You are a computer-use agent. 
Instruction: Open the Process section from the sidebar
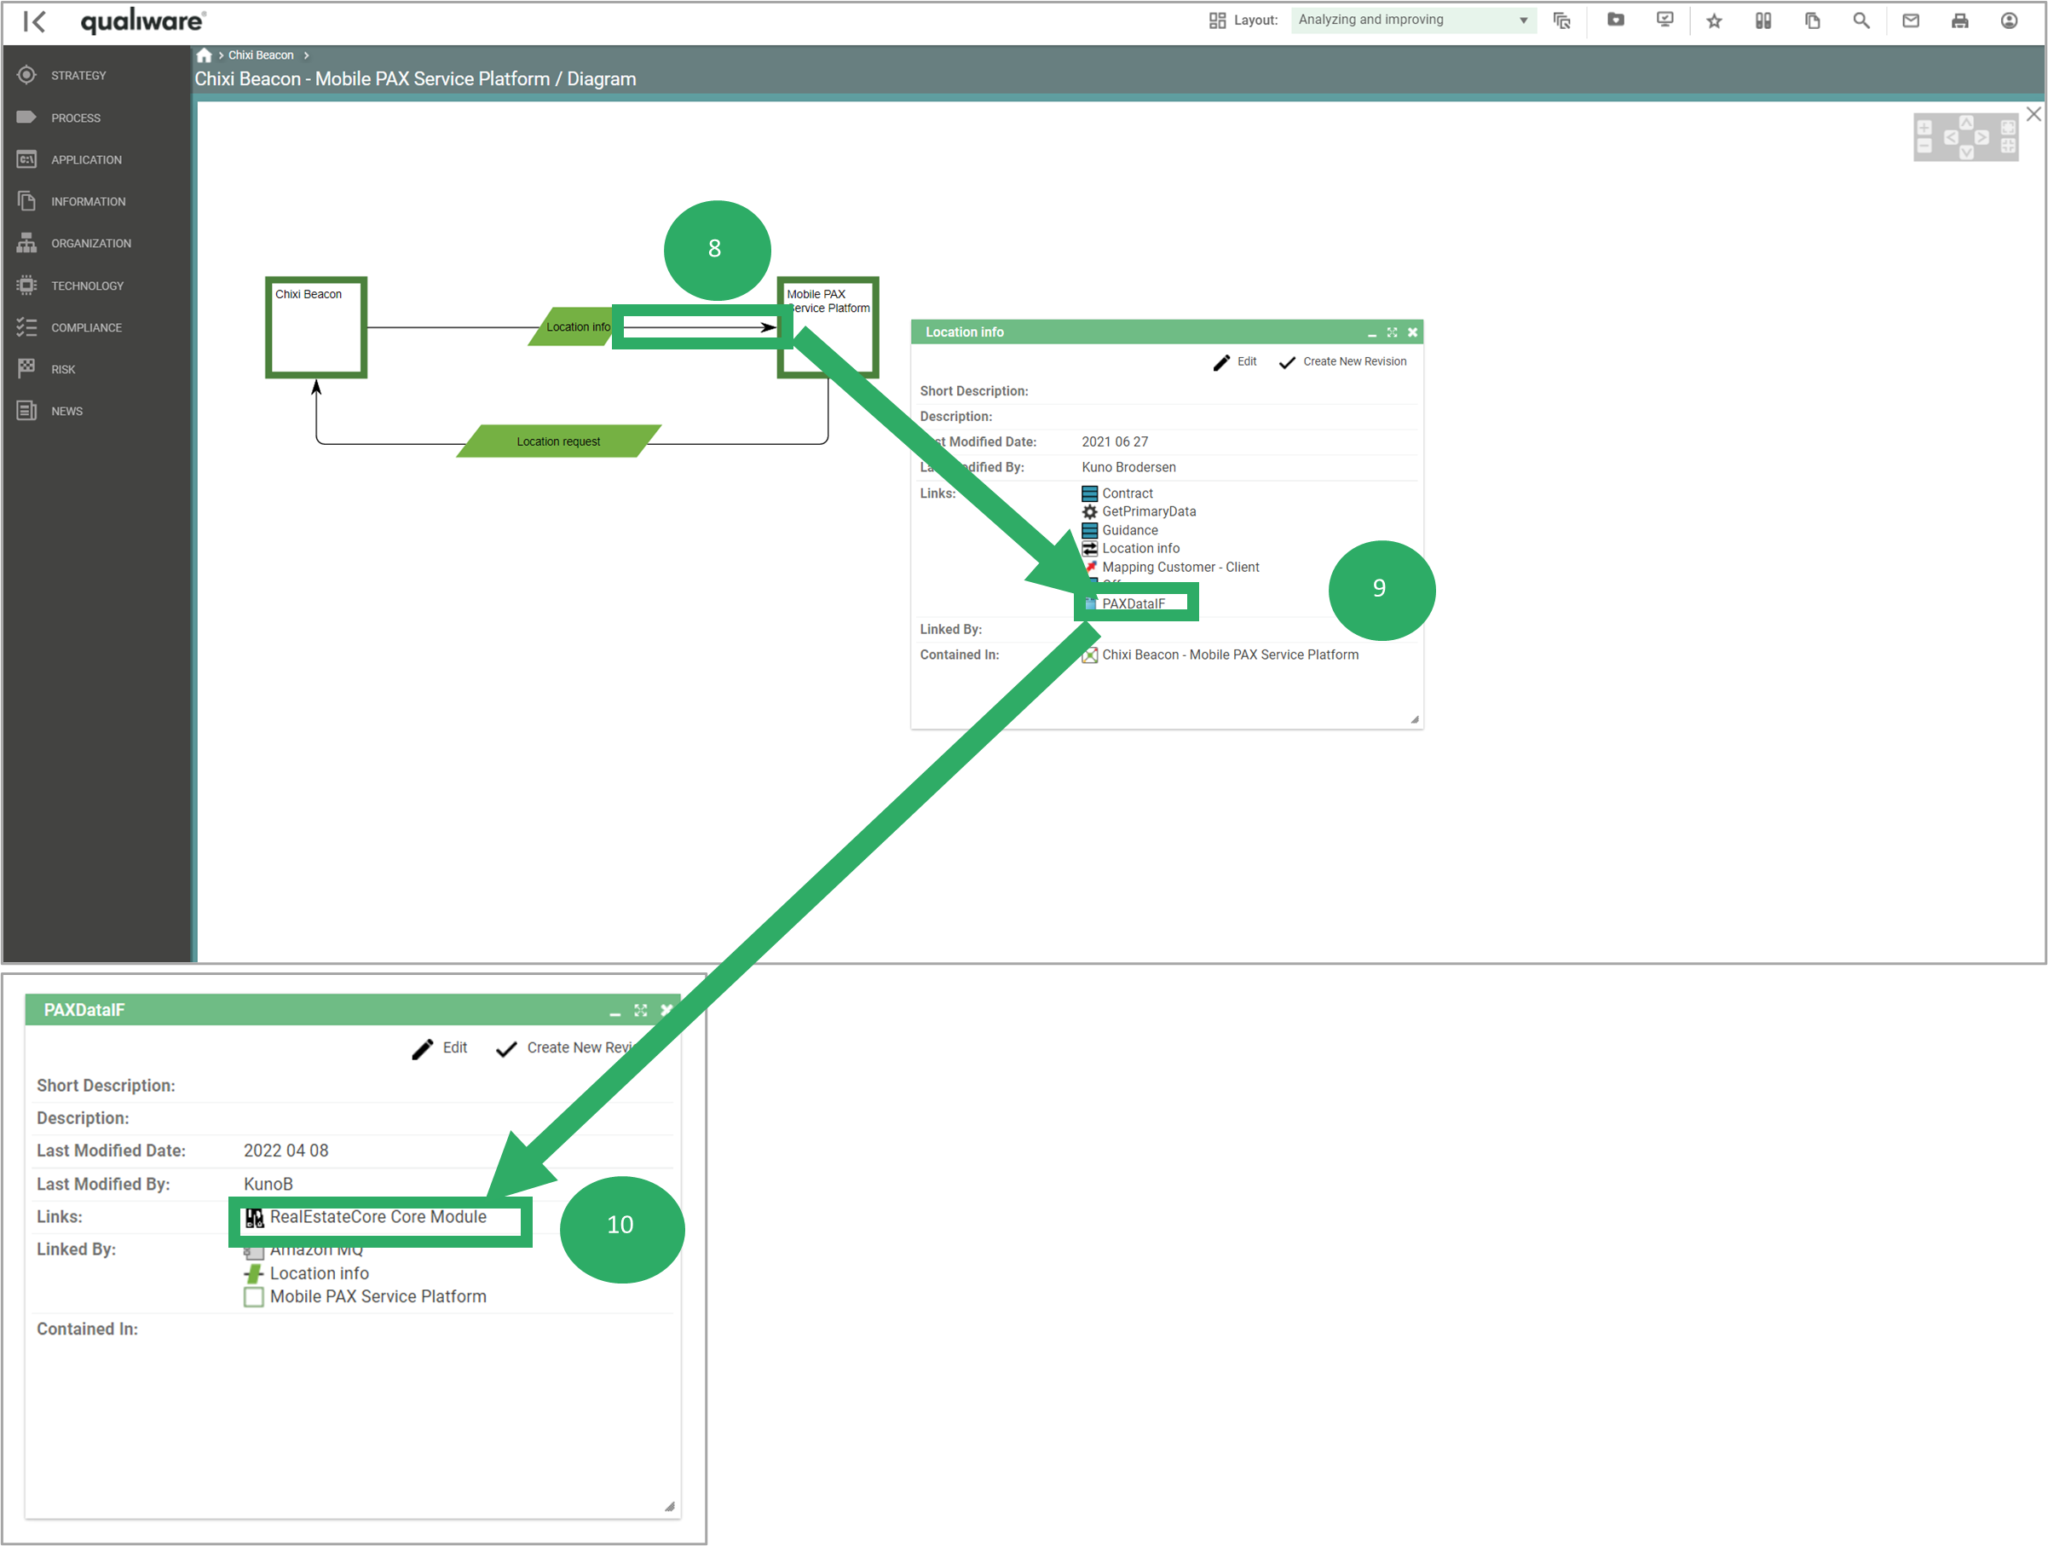76,117
